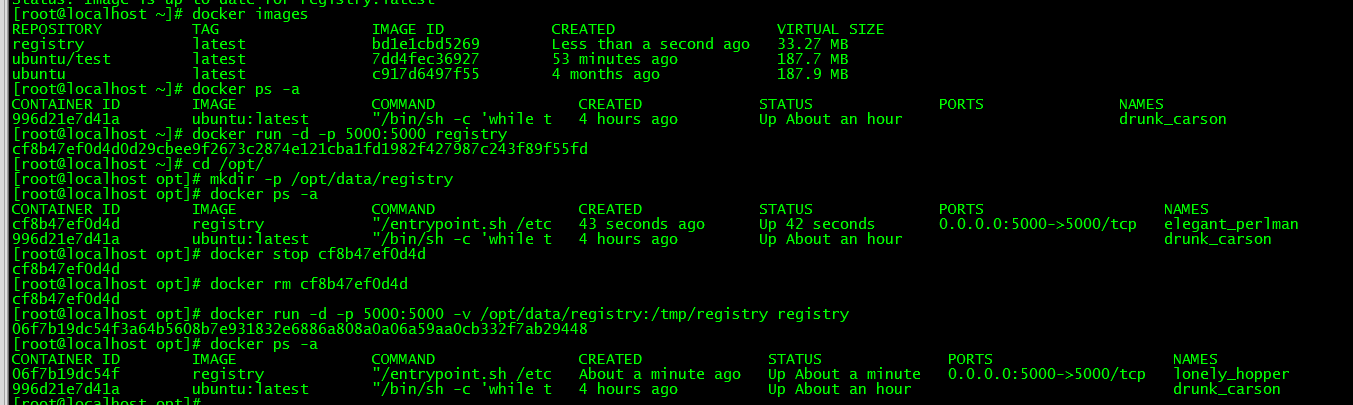
Task: Select port mapping in the elegant_perlman row
Action: (x=1038, y=224)
